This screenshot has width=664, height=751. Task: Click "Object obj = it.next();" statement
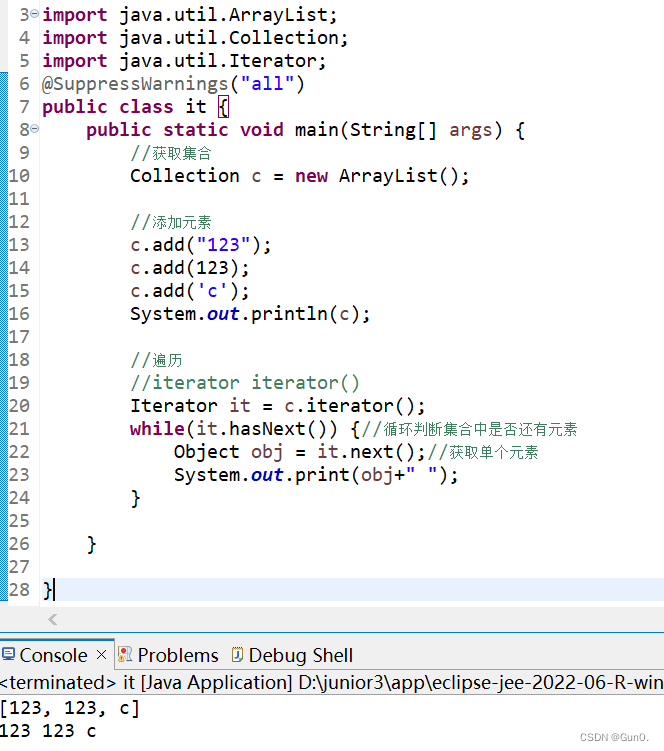coord(299,452)
